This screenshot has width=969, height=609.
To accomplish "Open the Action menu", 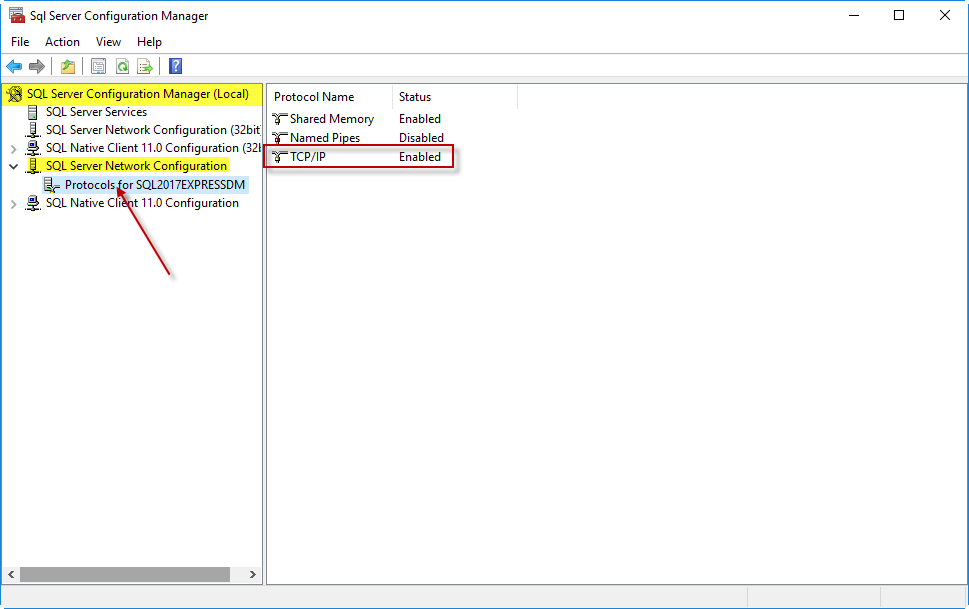I will pyautogui.click(x=62, y=41).
